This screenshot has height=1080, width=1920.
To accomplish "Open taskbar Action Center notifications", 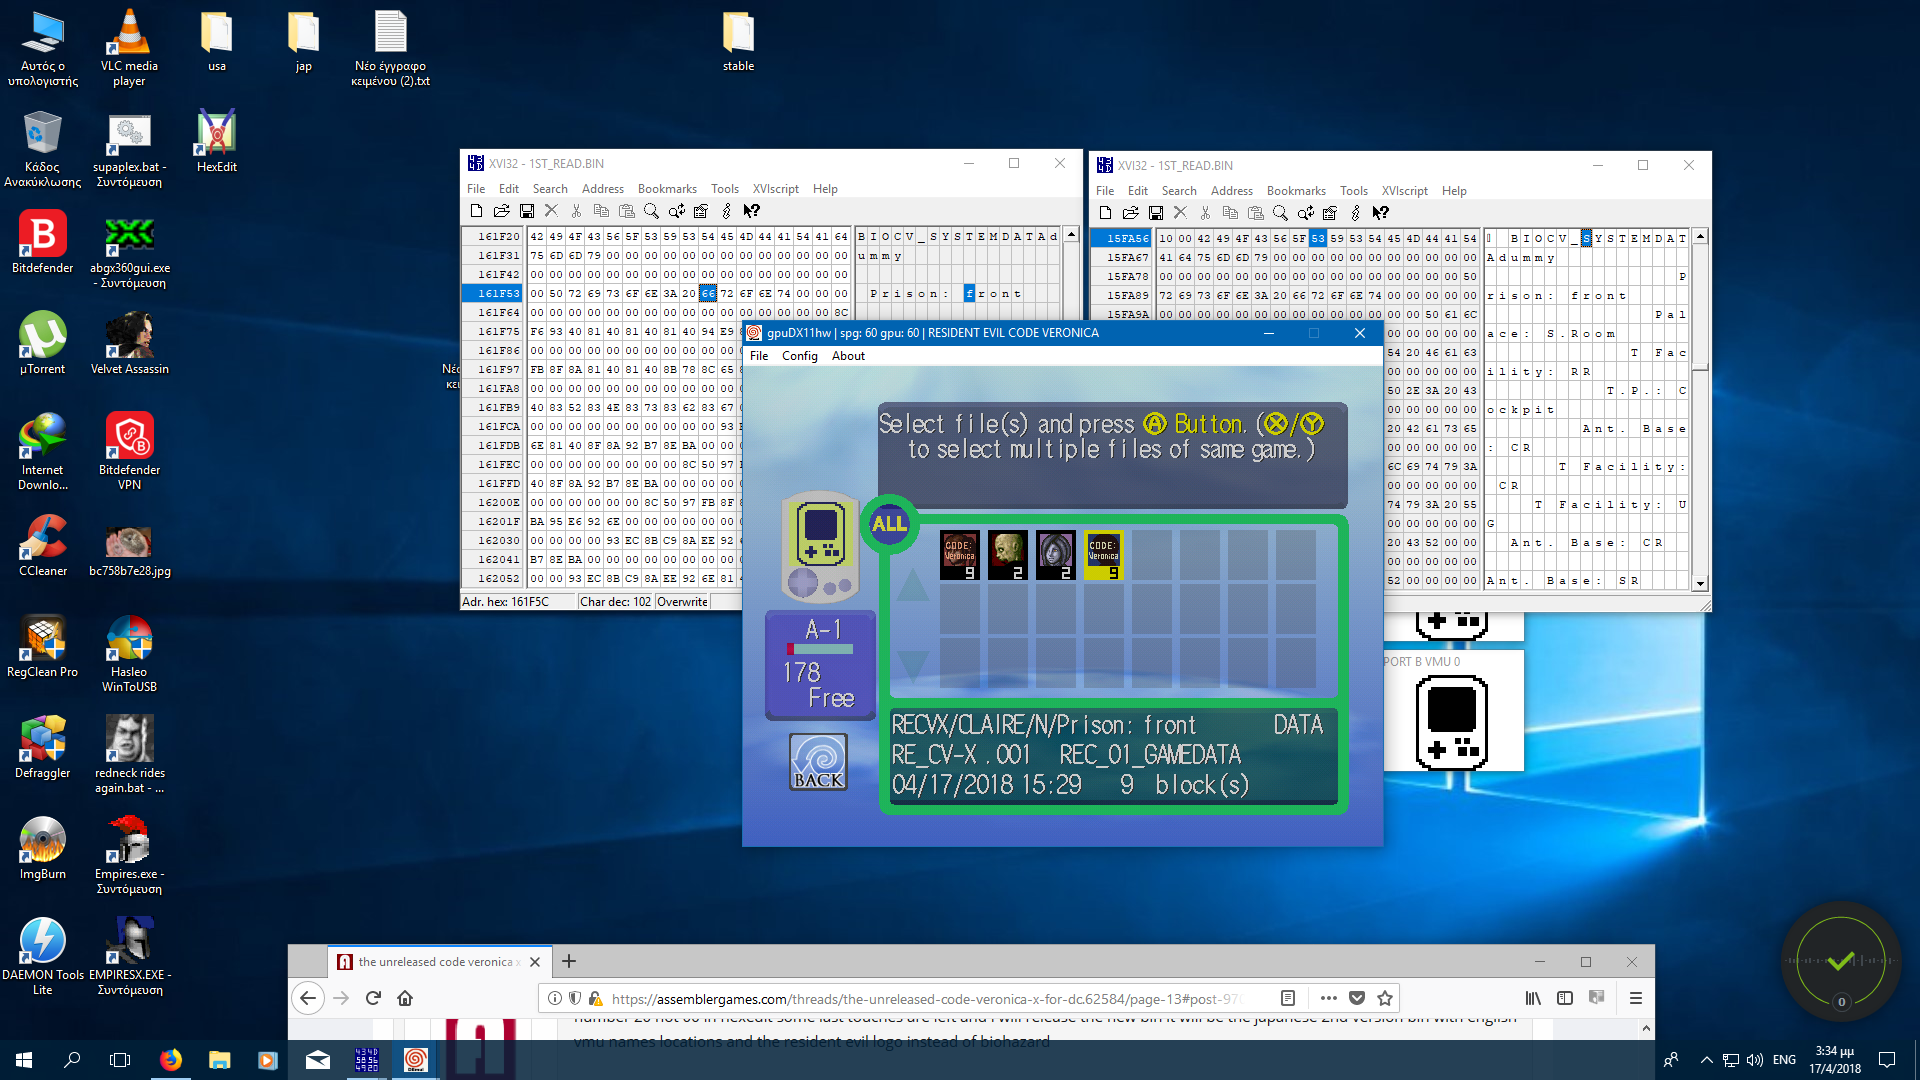I will (x=1887, y=1060).
